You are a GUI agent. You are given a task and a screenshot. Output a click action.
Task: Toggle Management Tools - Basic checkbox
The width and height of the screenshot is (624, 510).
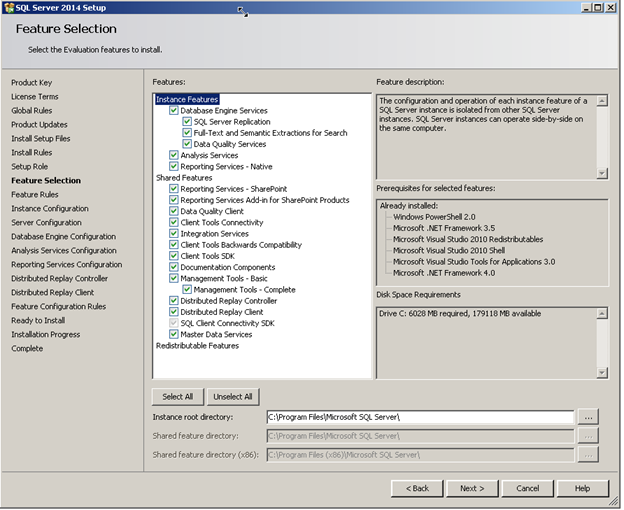pos(174,278)
